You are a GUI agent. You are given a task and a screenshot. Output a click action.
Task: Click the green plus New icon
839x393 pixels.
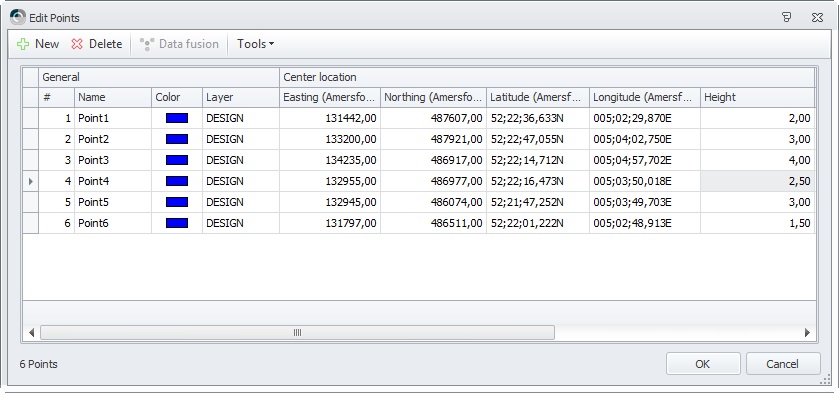[23, 44]
